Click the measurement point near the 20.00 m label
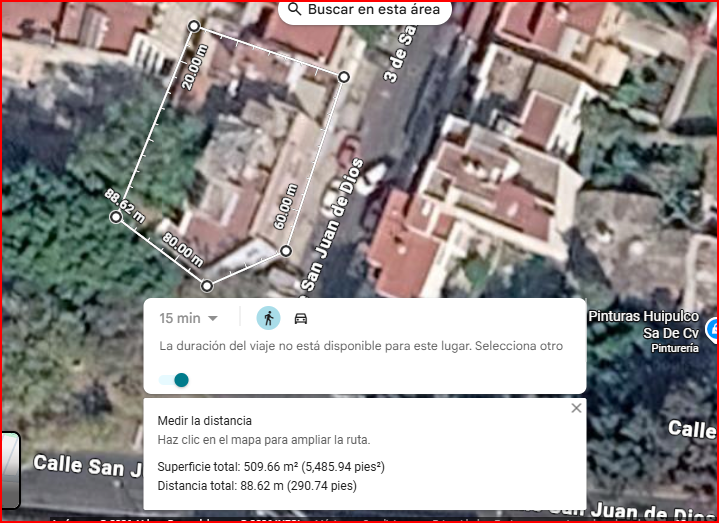This screenshot has height=523, width=719. [194, 26]
